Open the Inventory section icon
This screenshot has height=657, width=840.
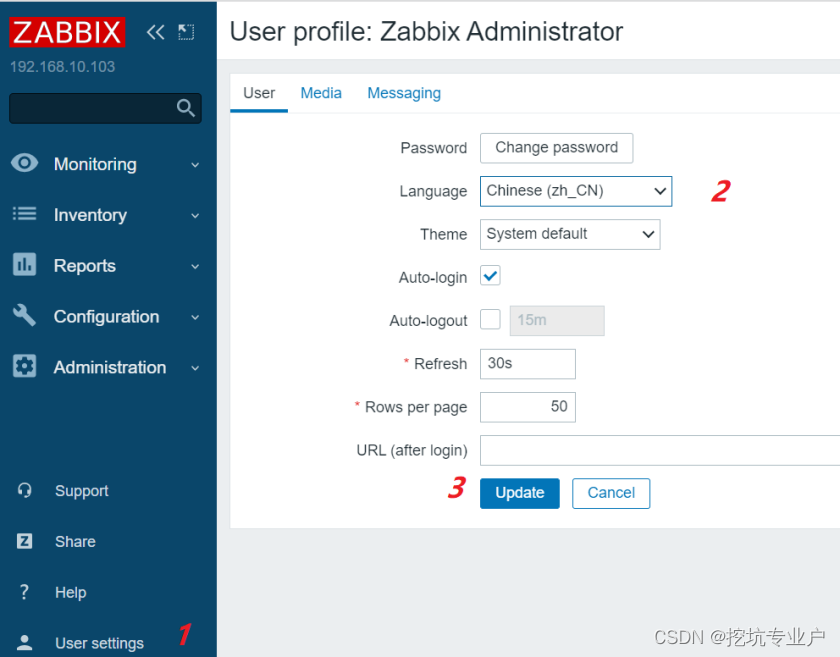click(x=24, y=214)
